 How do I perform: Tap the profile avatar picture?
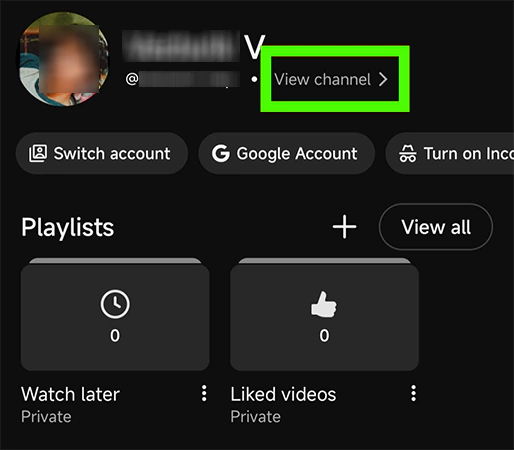(63, 59)
